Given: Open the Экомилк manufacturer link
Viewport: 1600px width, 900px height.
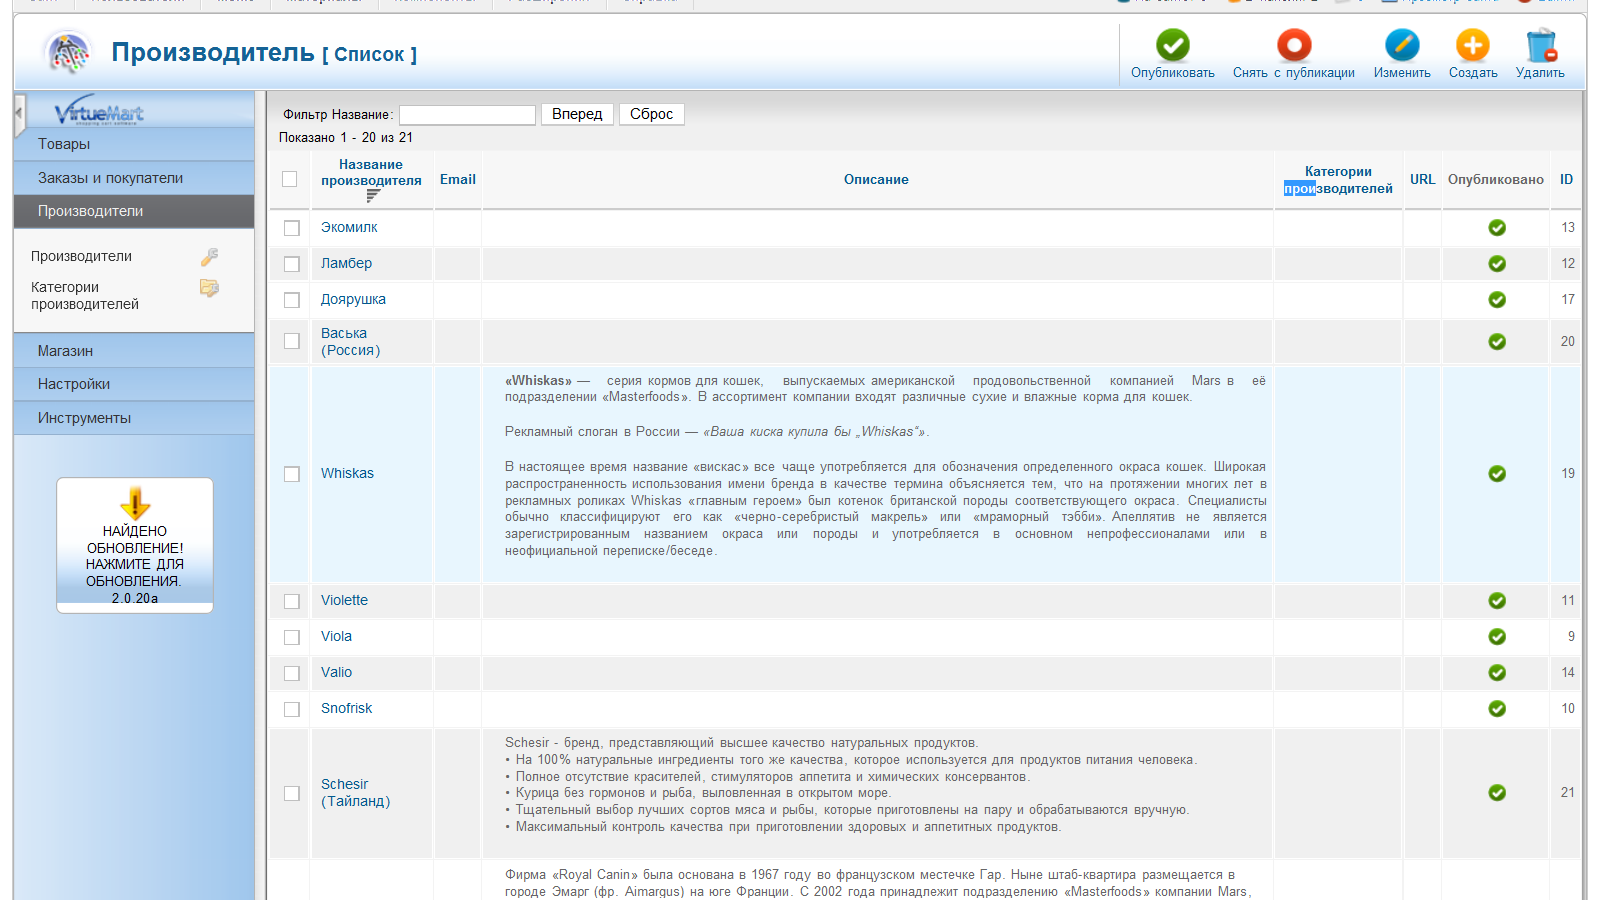Looking at the screenshot, I should point(349,227).
